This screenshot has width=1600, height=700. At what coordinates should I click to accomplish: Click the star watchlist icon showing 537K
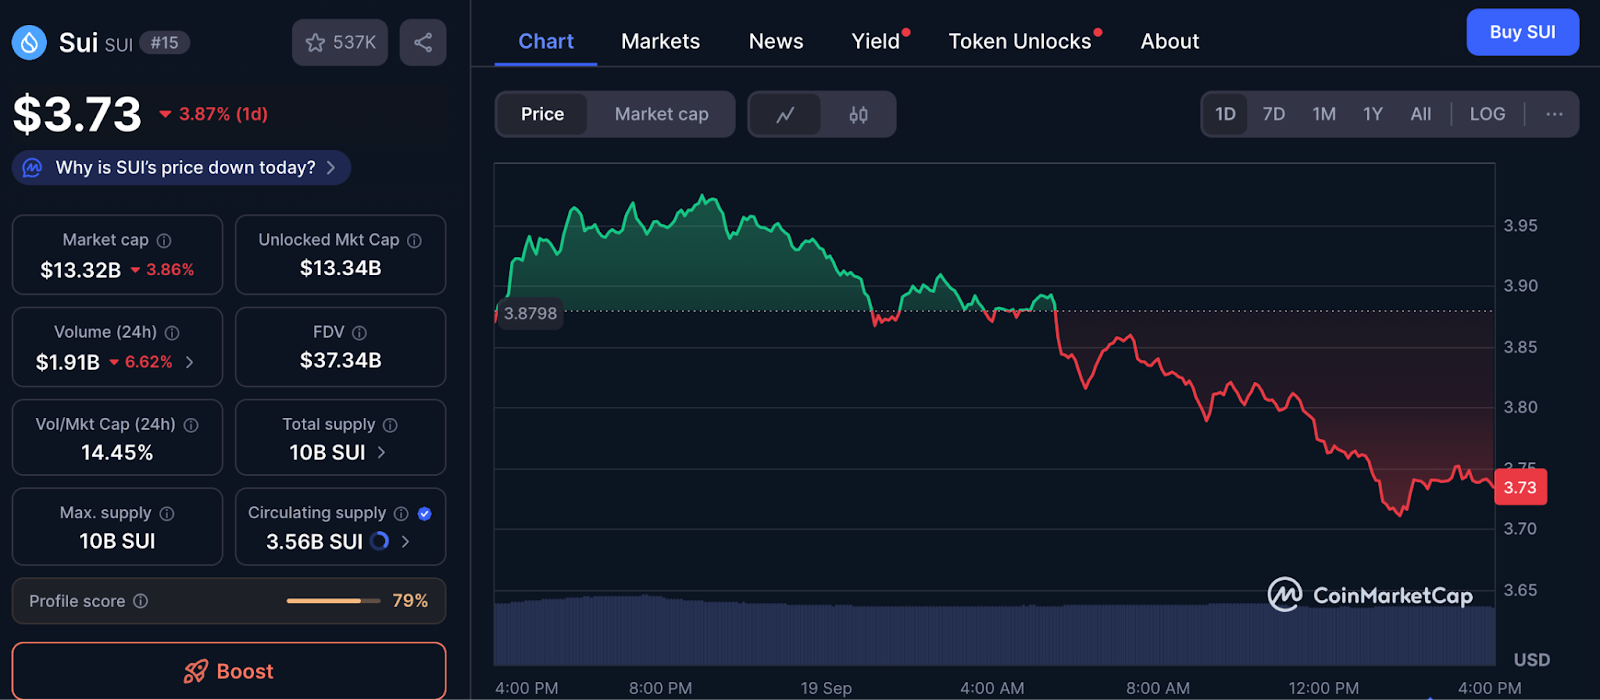(316, 42)
